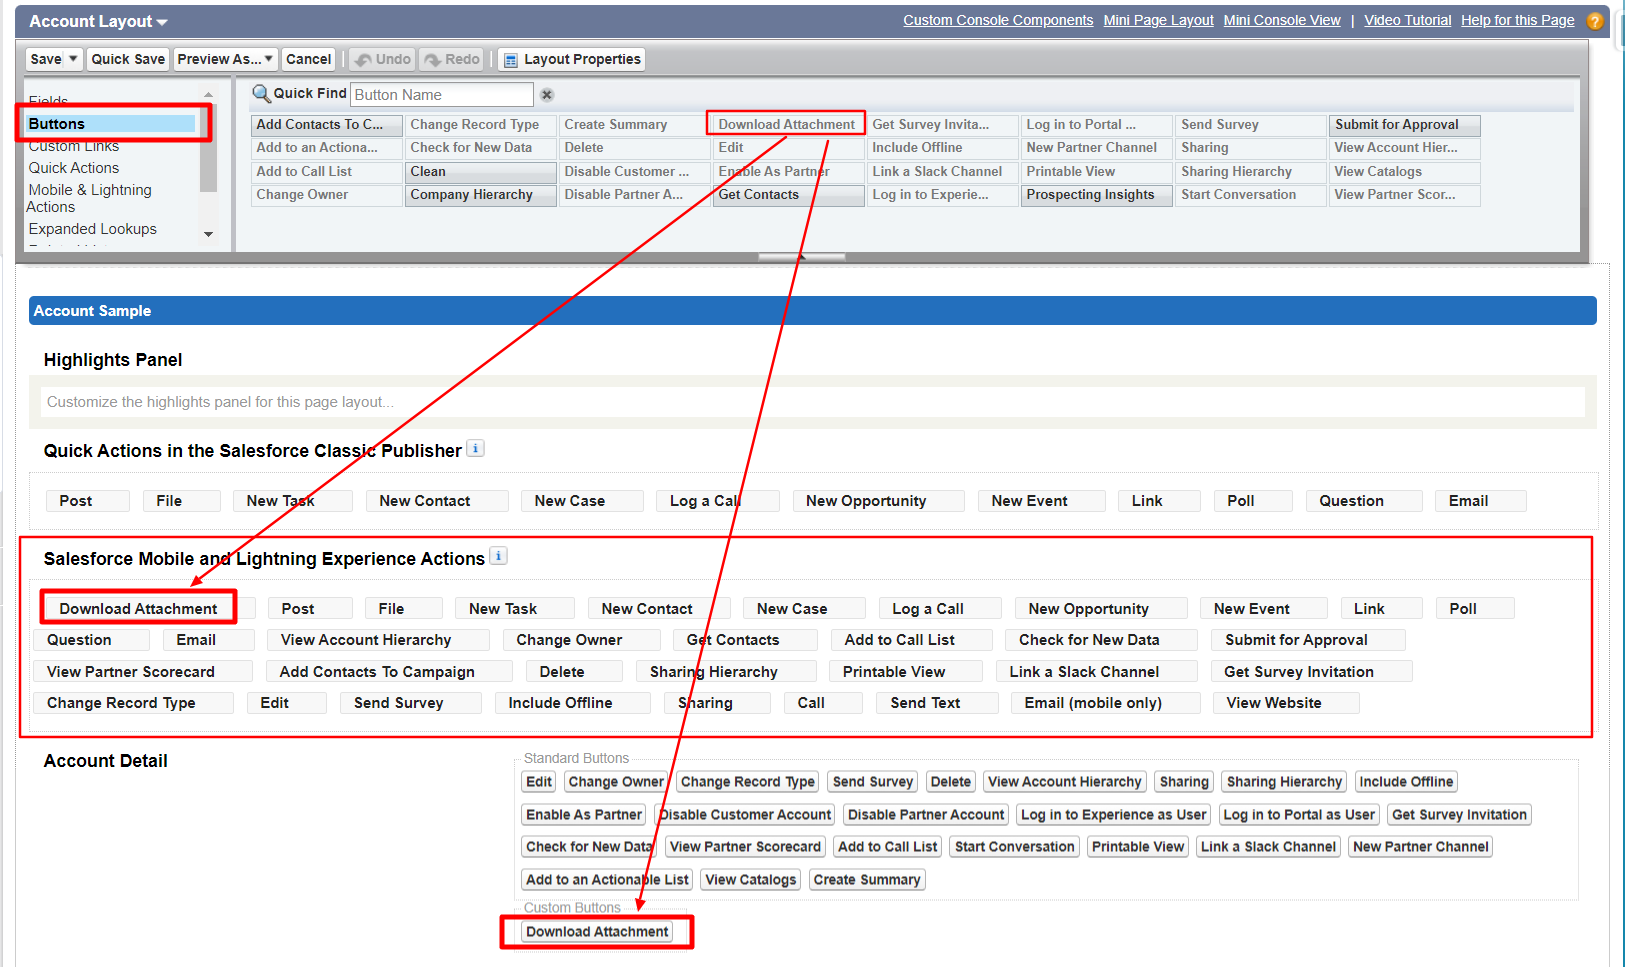Select Create Summary palette item
The image size is (1625, 967).
634,125
